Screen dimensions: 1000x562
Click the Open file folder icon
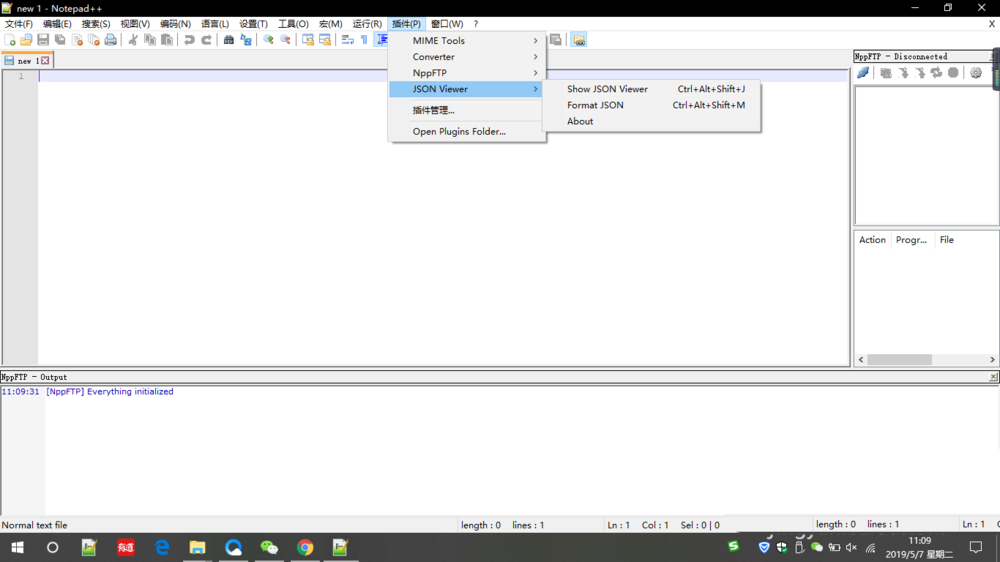pyautogui.click(x=26, y=40)
